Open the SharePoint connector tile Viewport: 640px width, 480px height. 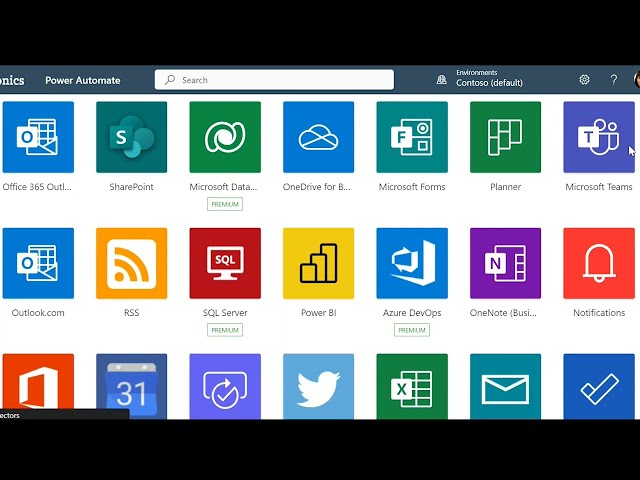(x=131, y=137)
